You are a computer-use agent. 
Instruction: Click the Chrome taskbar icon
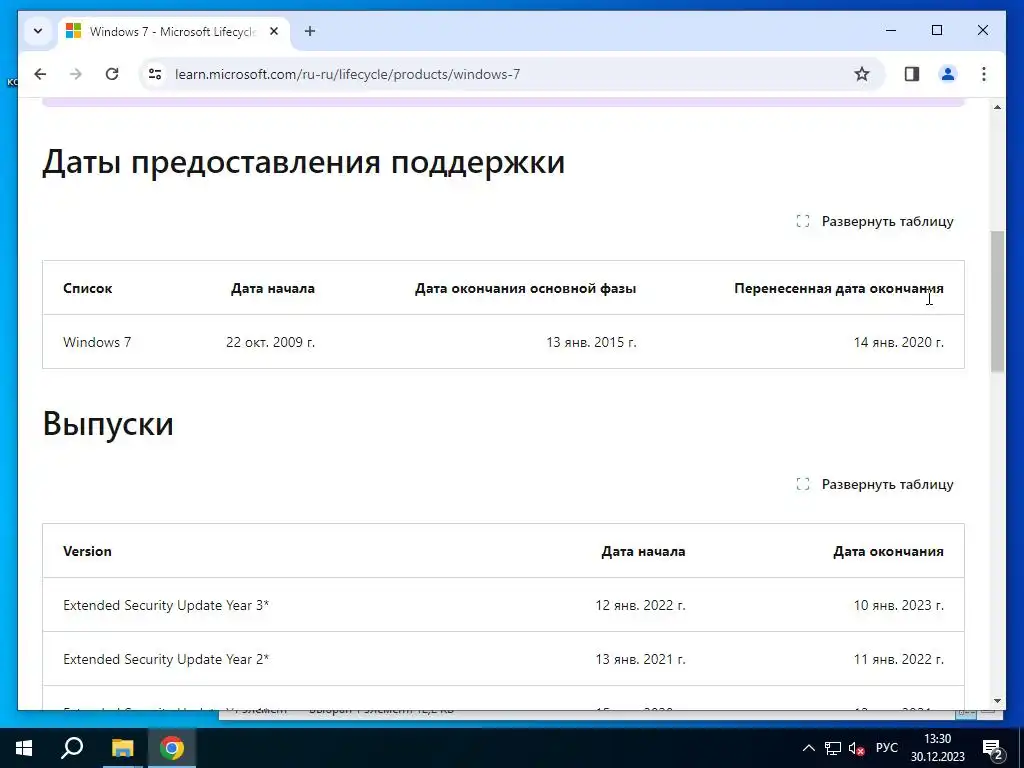pos(172,748)
